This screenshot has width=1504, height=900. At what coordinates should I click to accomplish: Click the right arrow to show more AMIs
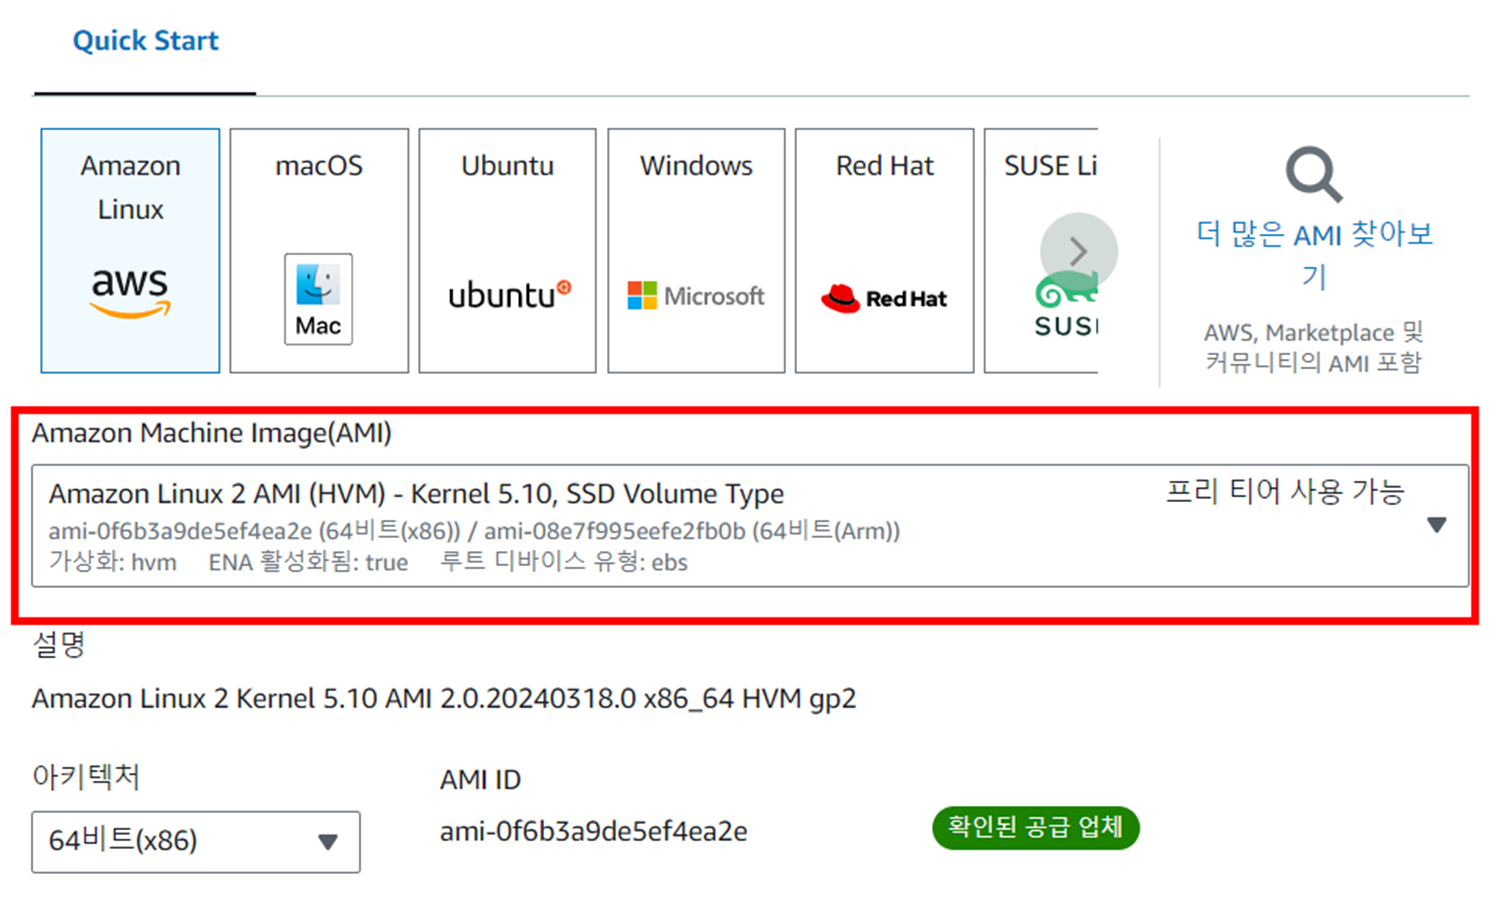click(x=1078, y=251)
